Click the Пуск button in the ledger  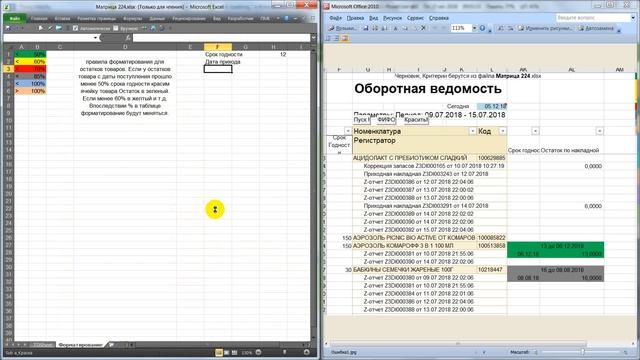(362, 120)
